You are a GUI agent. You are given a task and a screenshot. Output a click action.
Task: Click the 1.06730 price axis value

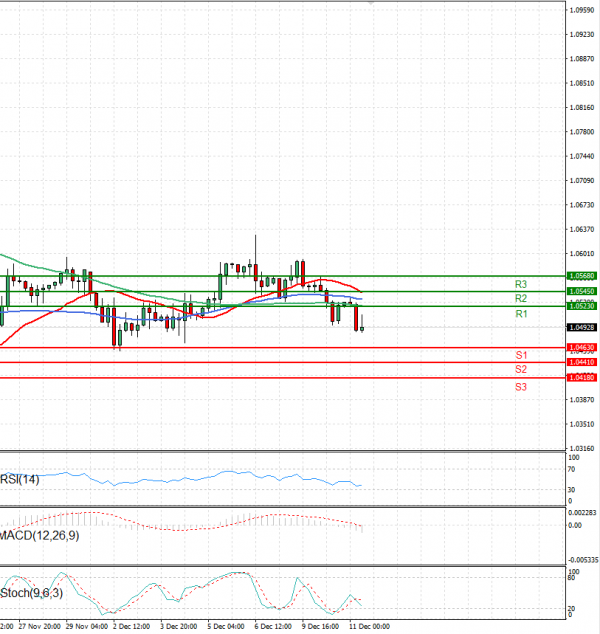pyautogui.click(x=582, y=205)
